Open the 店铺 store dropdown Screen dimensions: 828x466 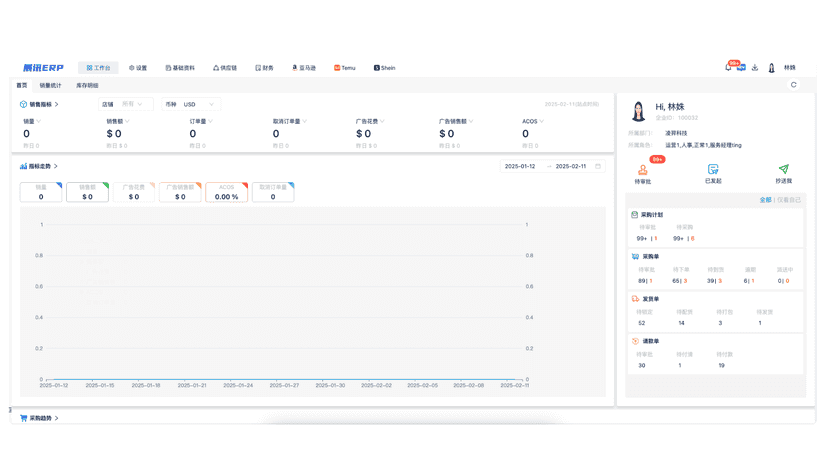pos(126,105)
